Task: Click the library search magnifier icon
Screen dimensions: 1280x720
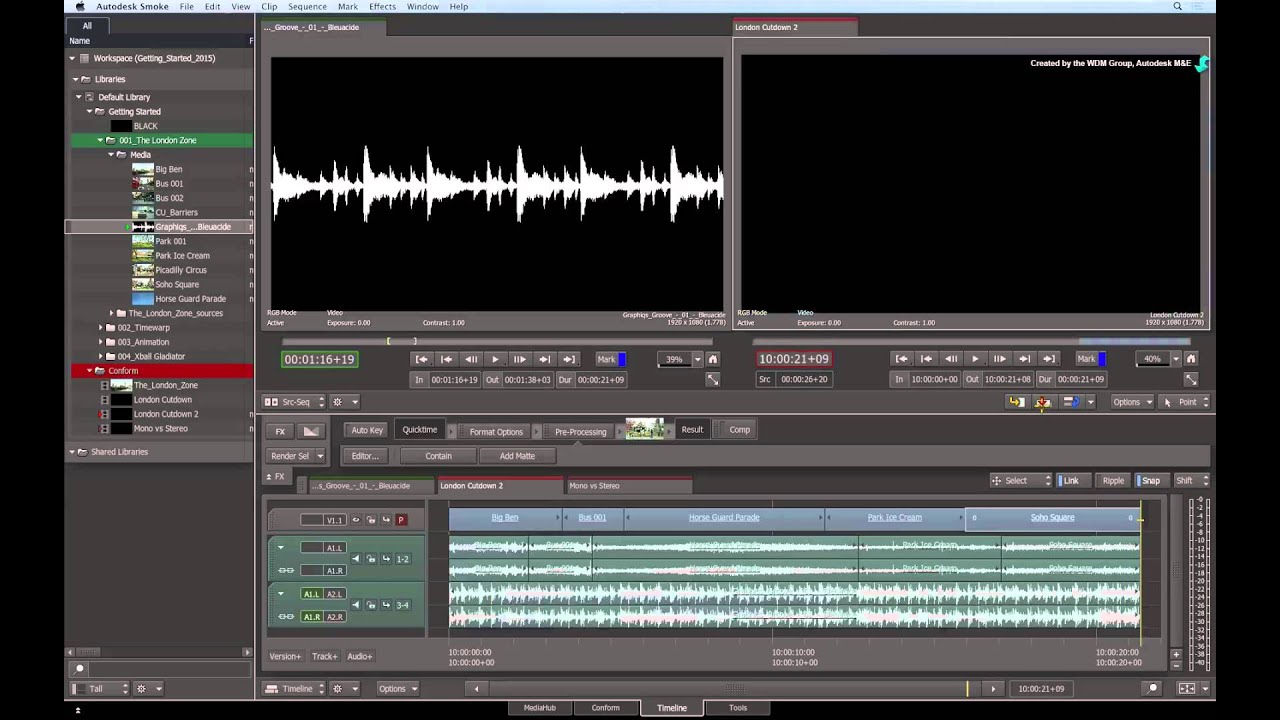Action: [x=80, y=669]
